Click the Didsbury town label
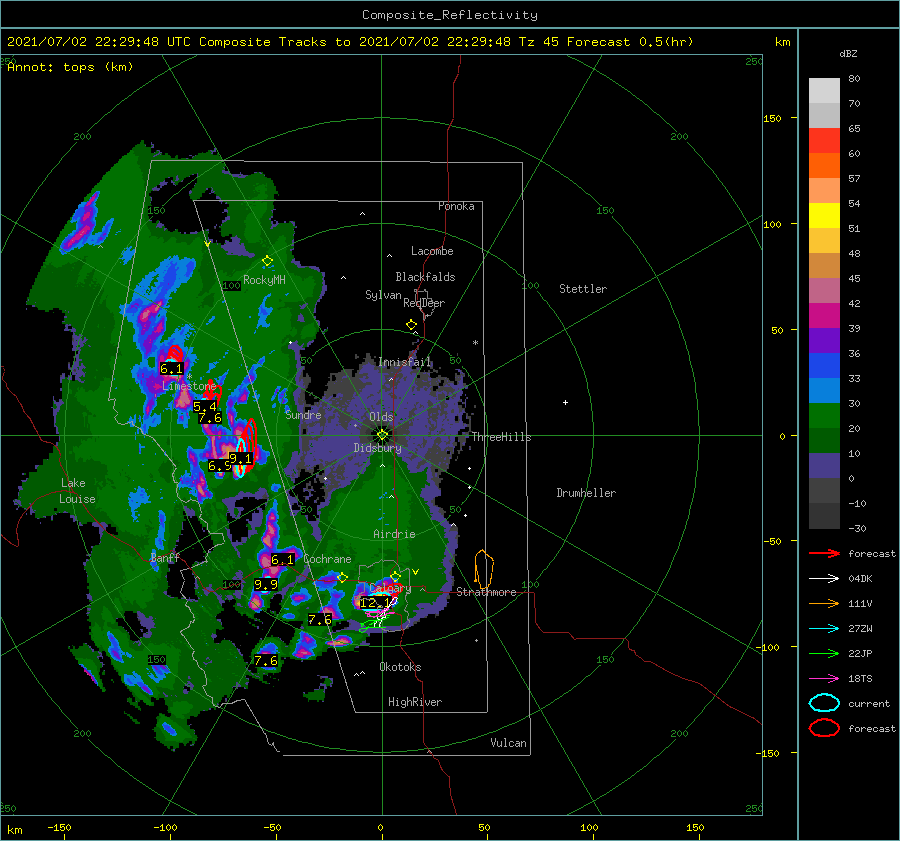The height and width of the screenshot is (841, 900). 378,448
